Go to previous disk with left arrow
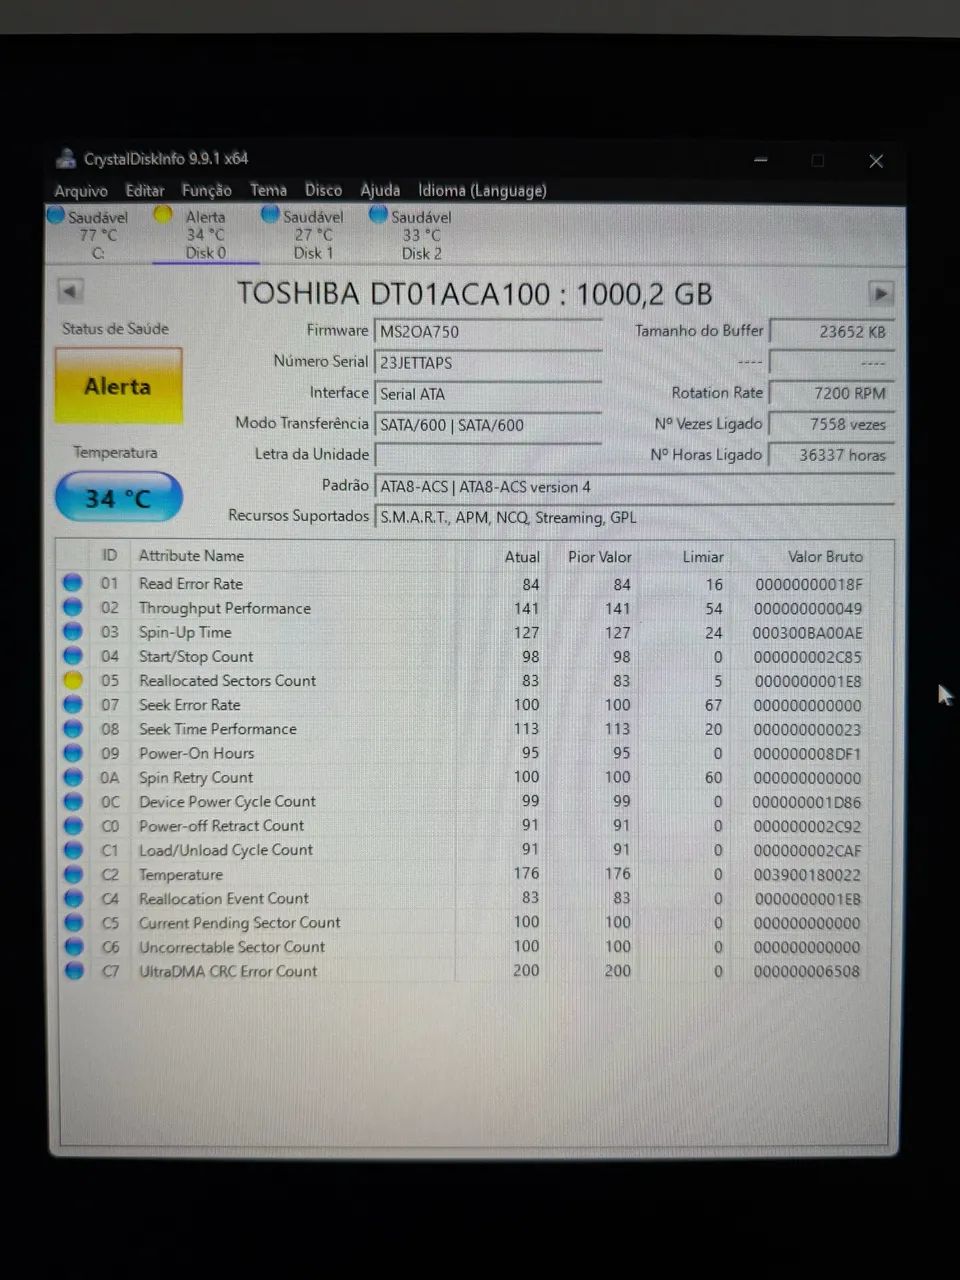The image size is (960, 1280). point(70,292)
